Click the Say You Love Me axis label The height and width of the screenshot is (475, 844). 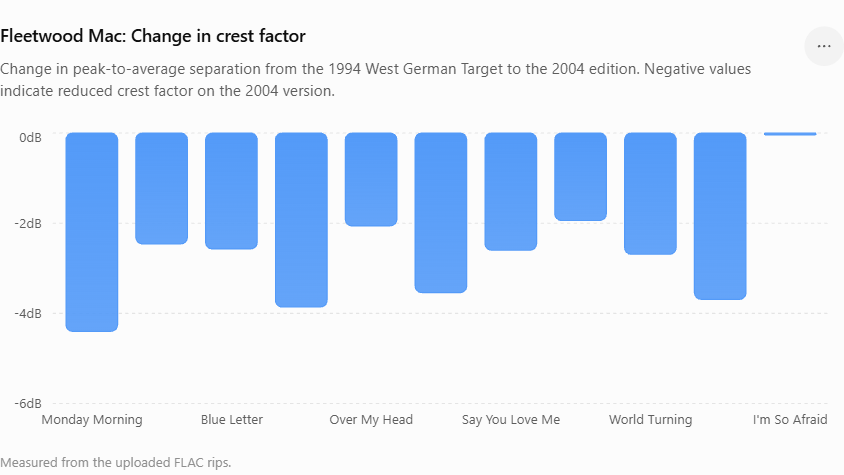(x=511, y=420)
